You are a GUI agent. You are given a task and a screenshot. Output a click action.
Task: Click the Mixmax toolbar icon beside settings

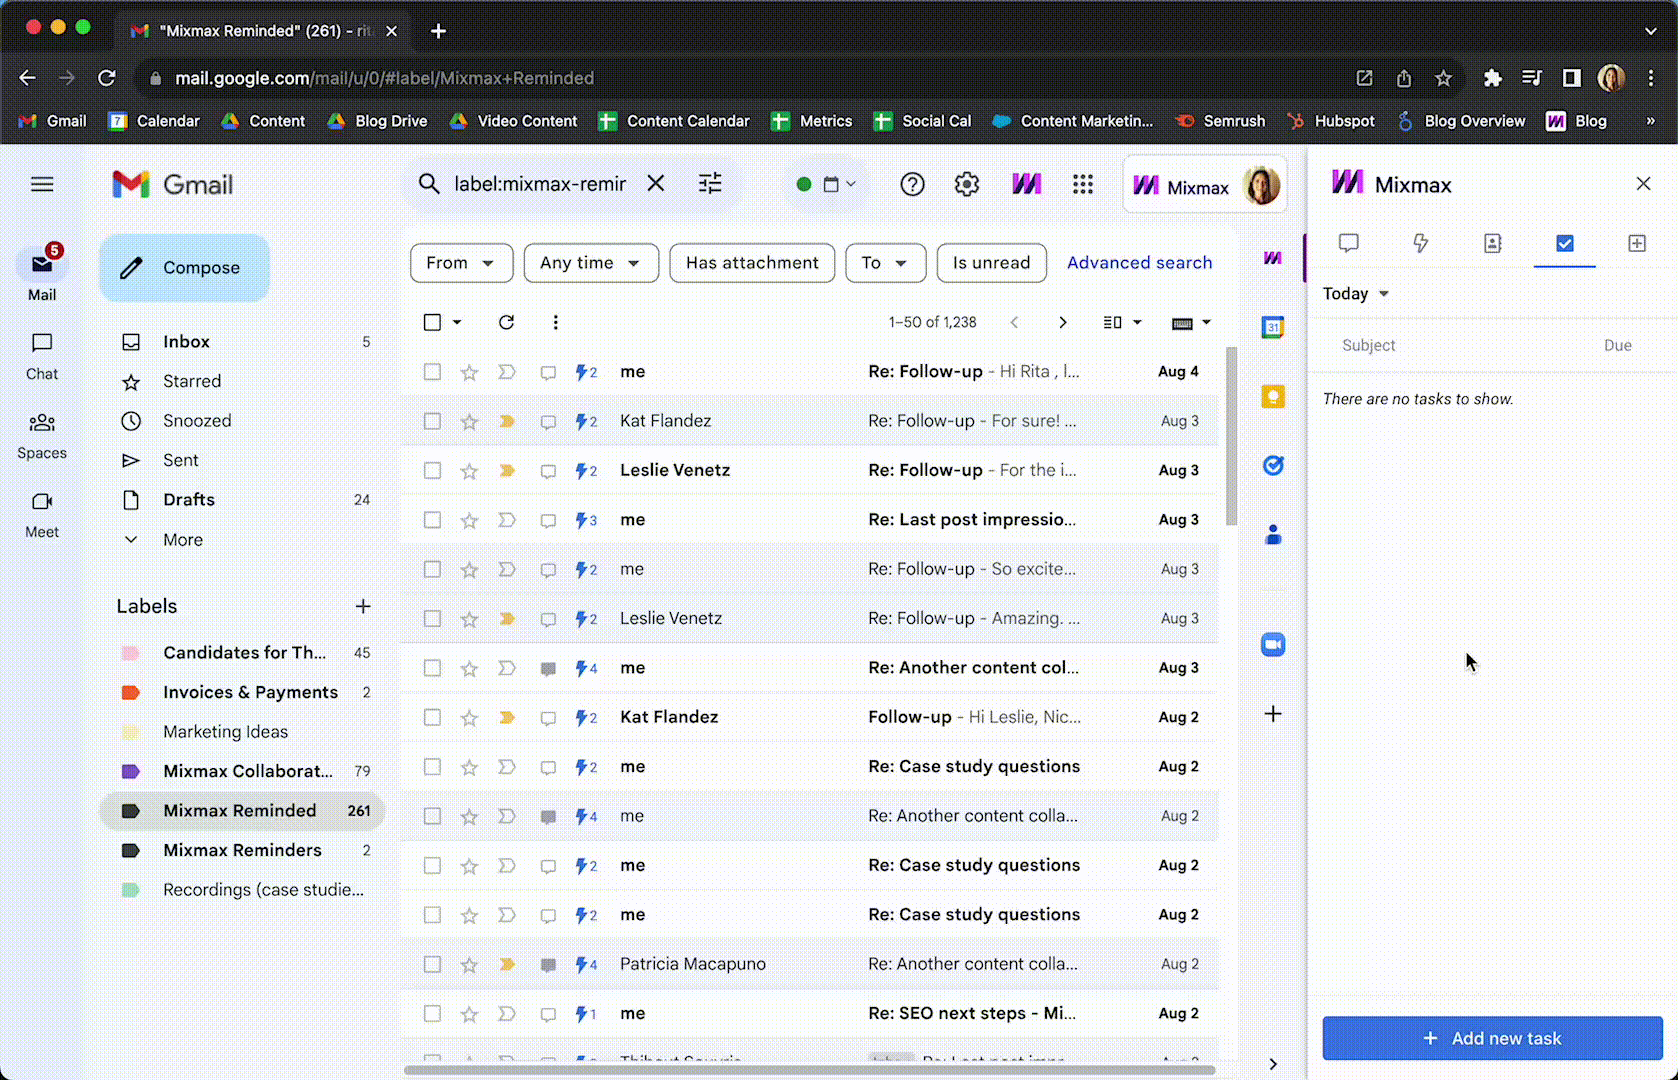pos(1026,184)
